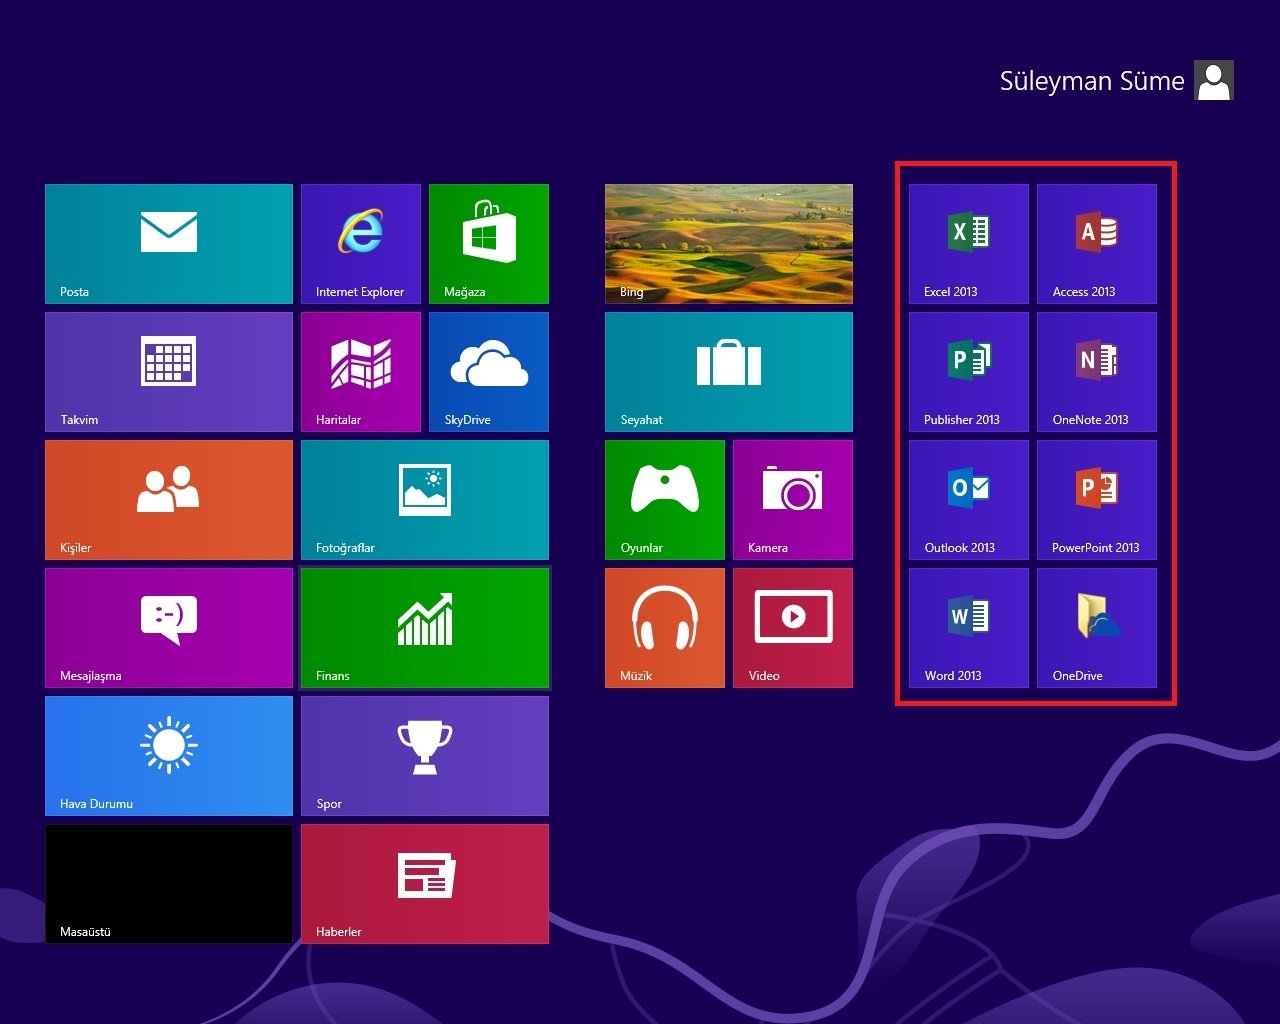
Task: Open the SkyDrive cloud tile
Action: [x=488, y=371]
